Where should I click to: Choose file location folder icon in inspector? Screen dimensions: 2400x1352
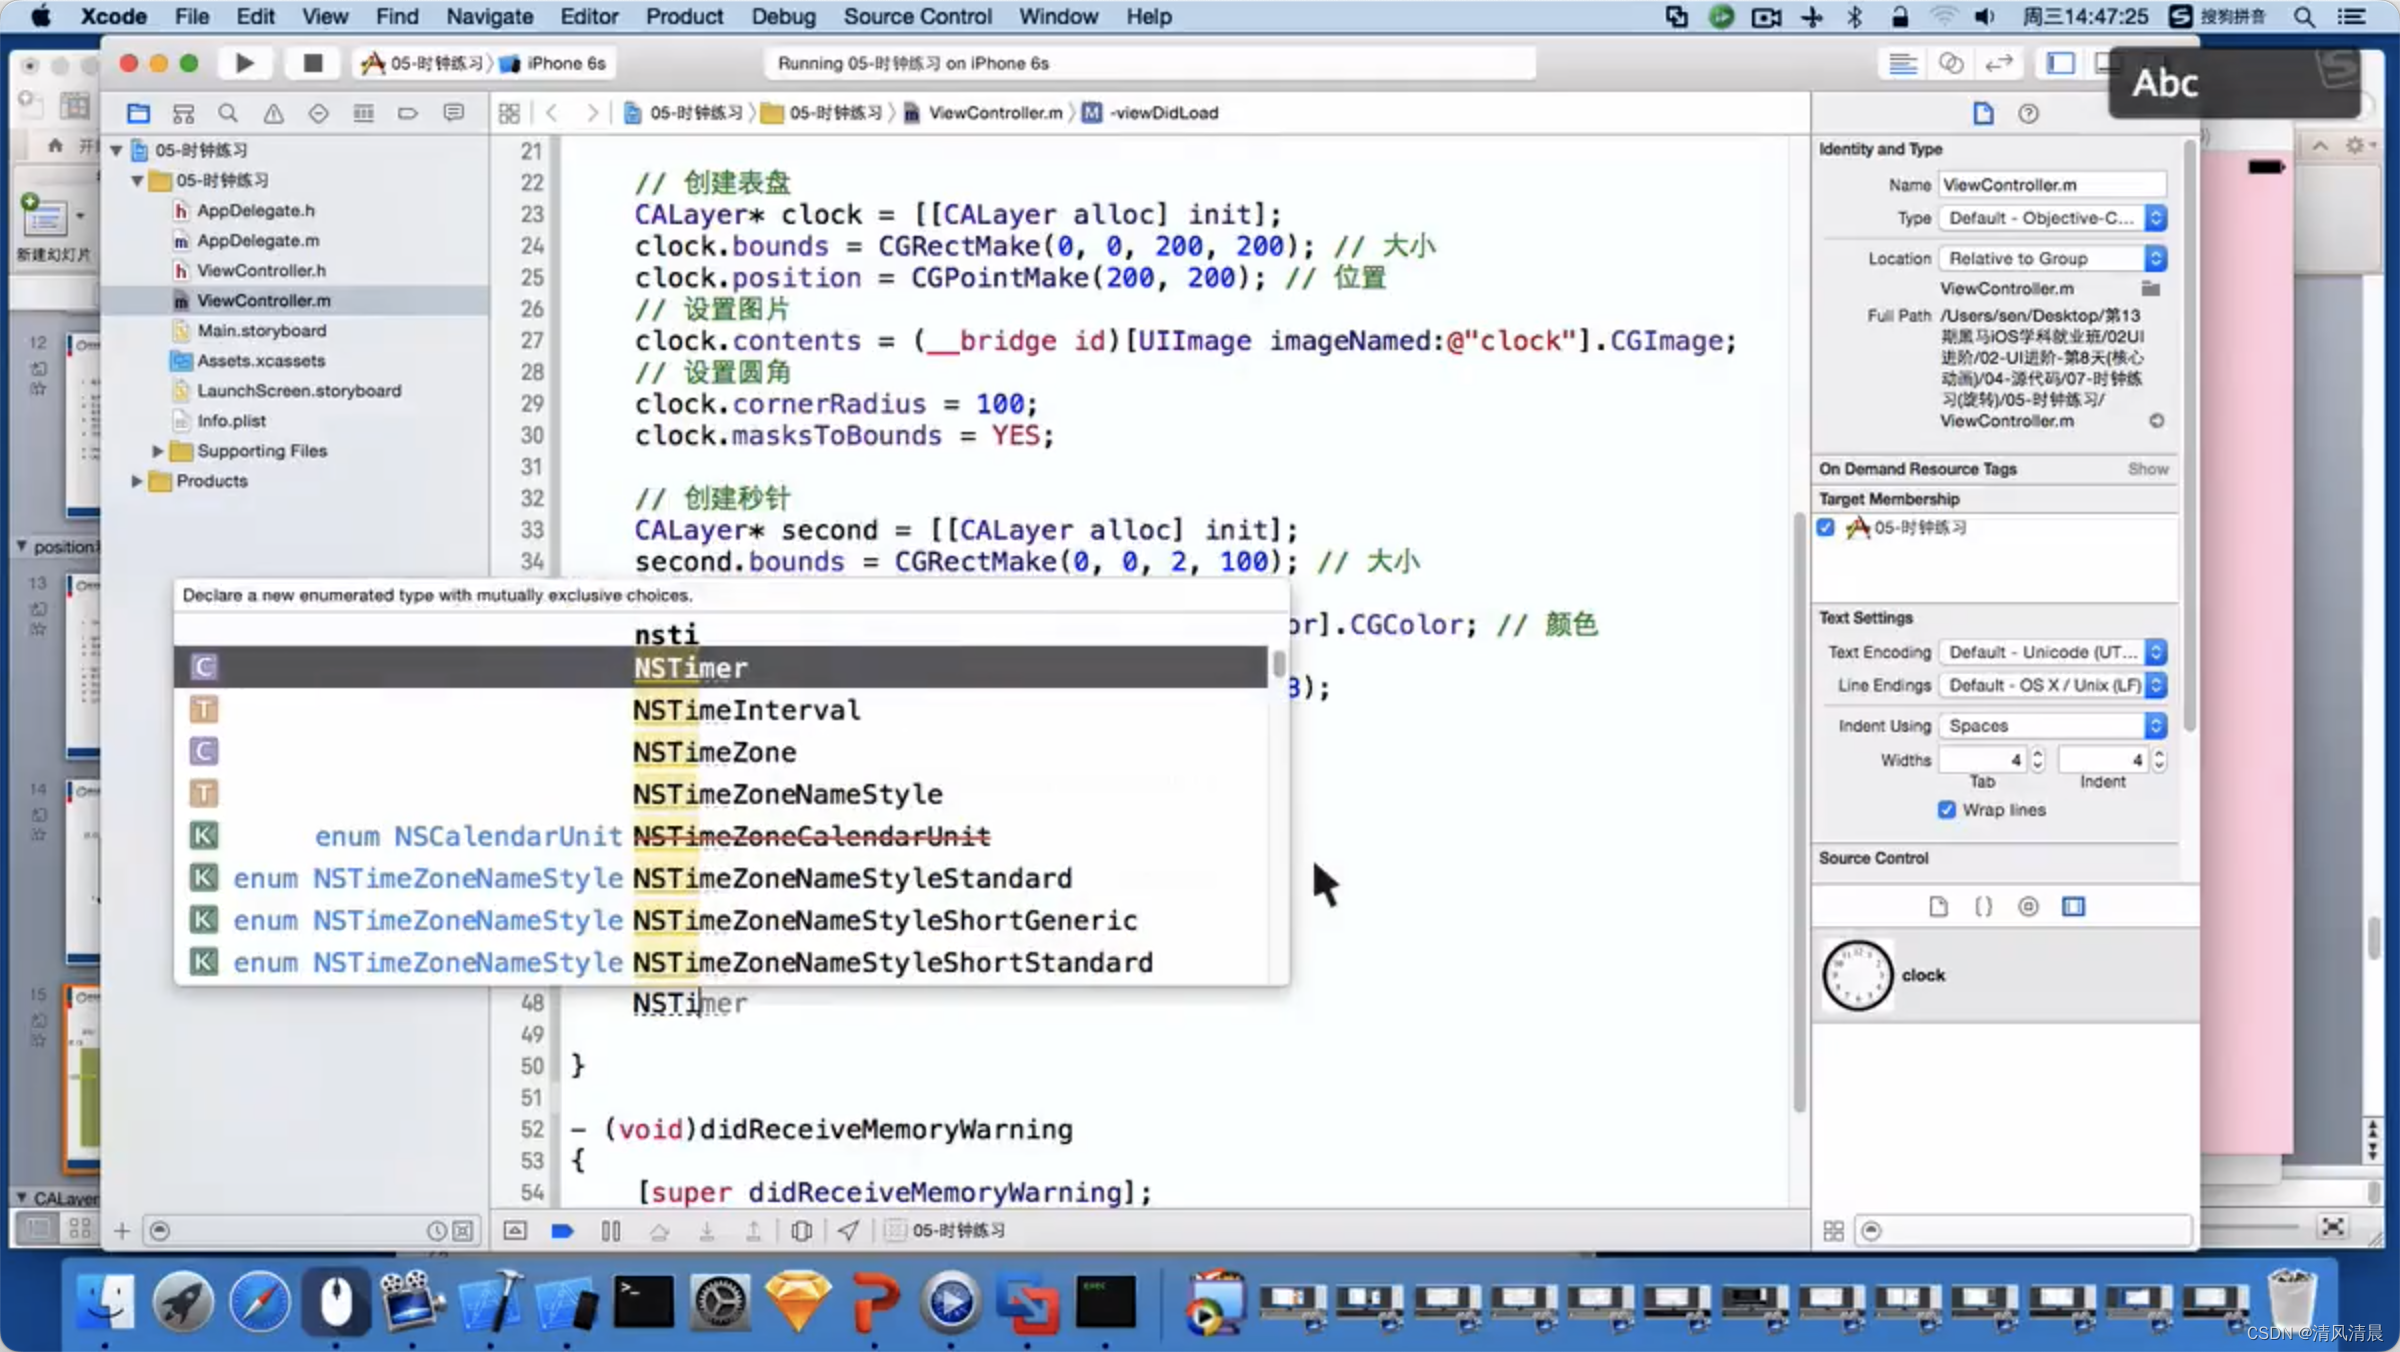click(x=2151, y=288)
